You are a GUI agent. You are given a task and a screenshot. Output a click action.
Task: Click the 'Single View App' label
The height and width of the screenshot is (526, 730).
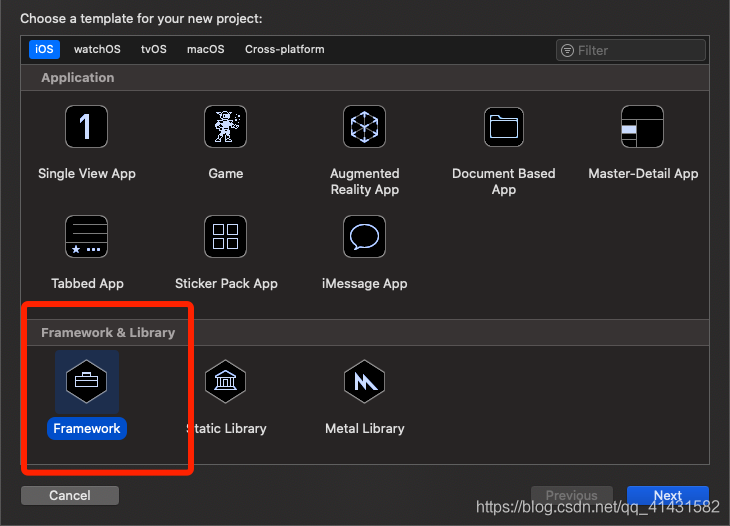point(87,174)
